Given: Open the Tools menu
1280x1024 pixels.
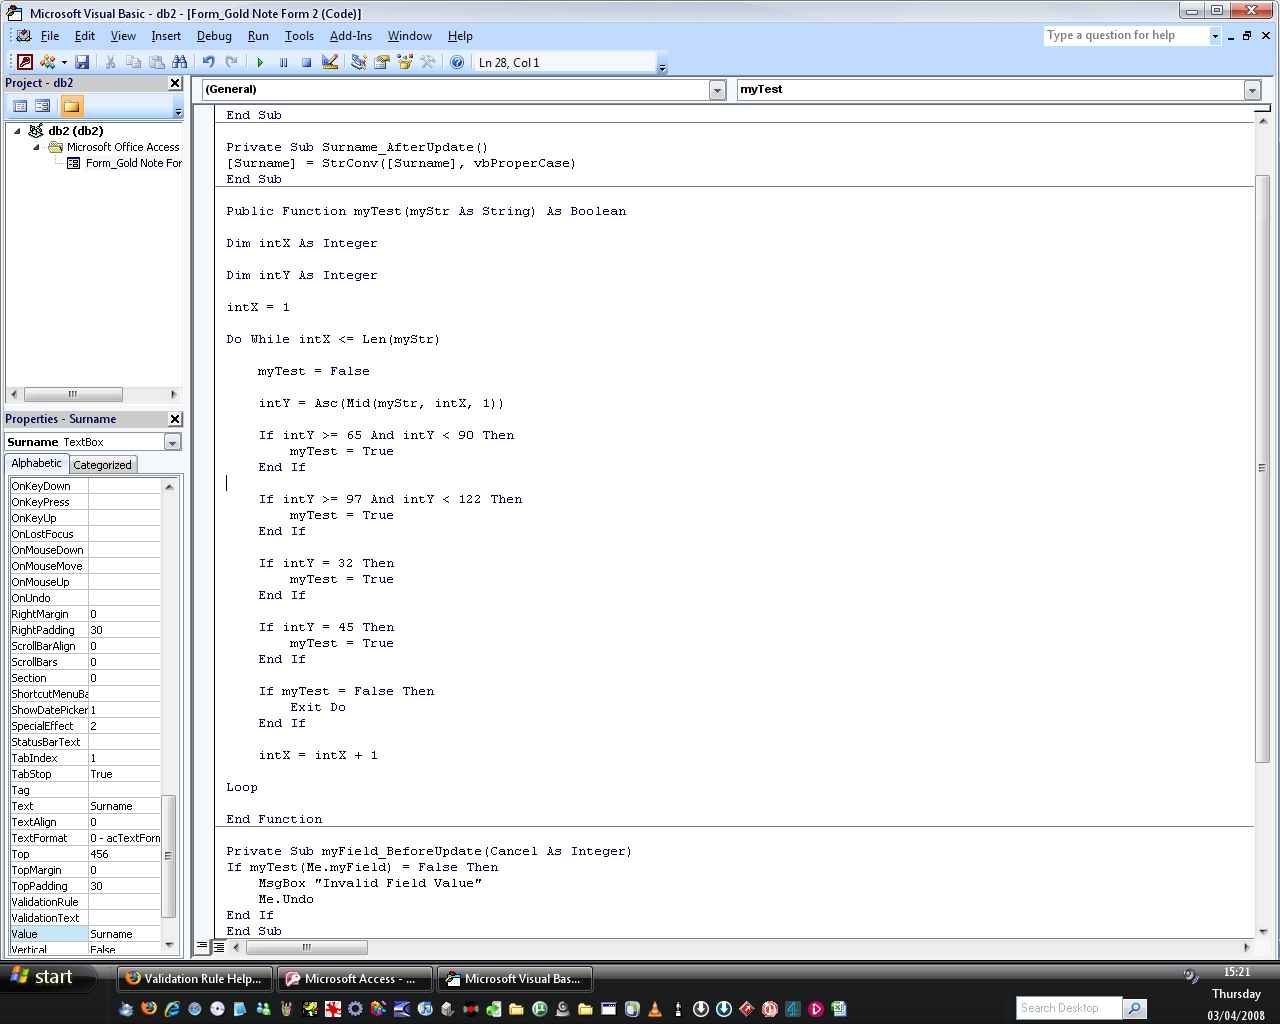Looking at the screenshot, I should pos(299,36).
